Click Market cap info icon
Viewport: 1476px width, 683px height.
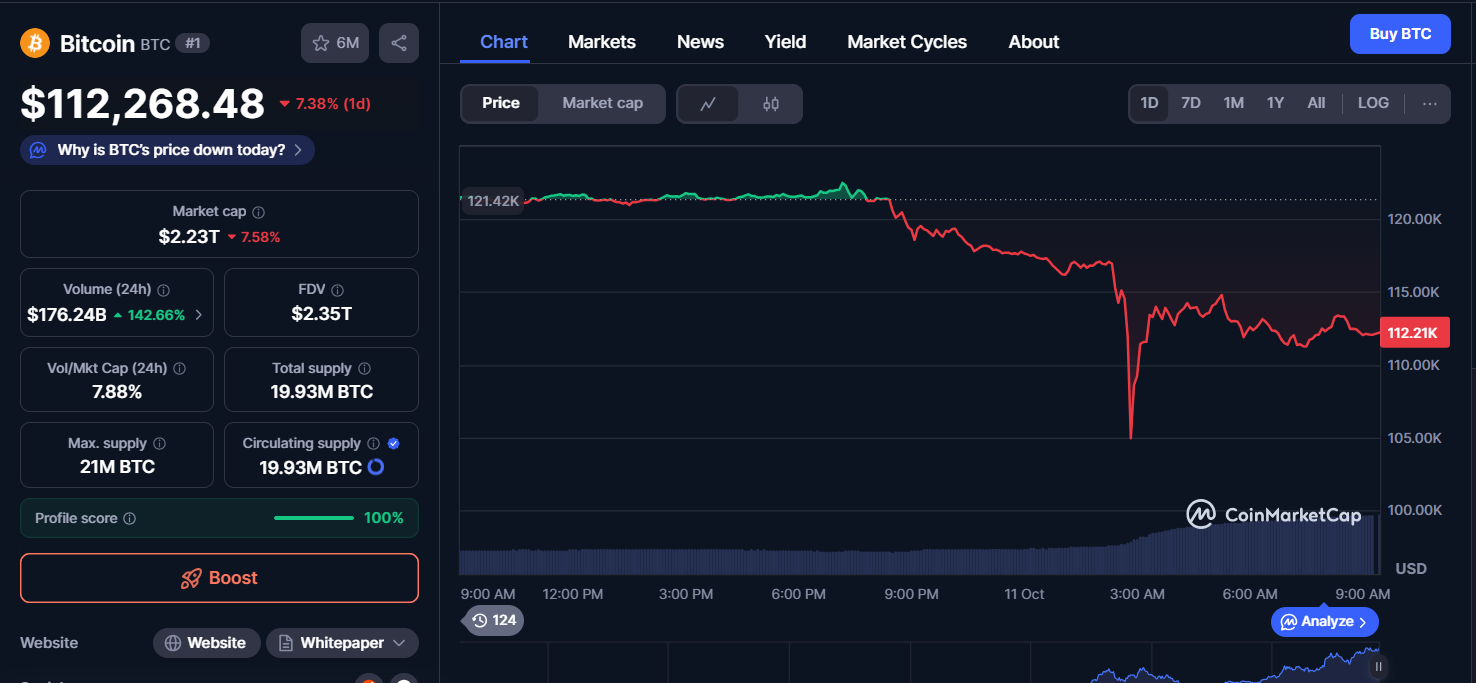click(259, 212)
